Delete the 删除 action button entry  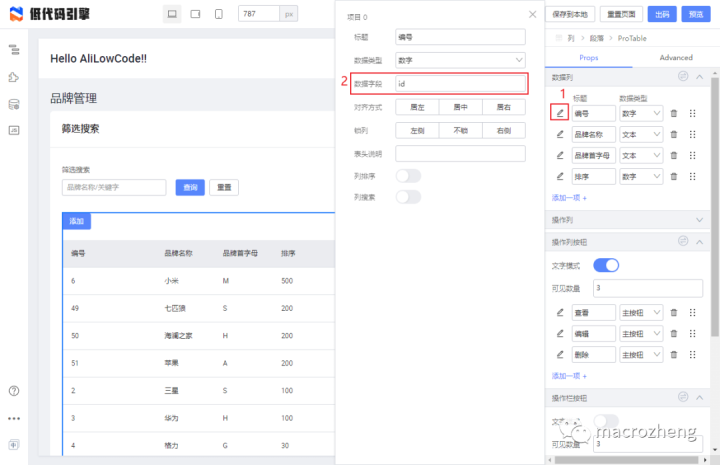point(674,354)
